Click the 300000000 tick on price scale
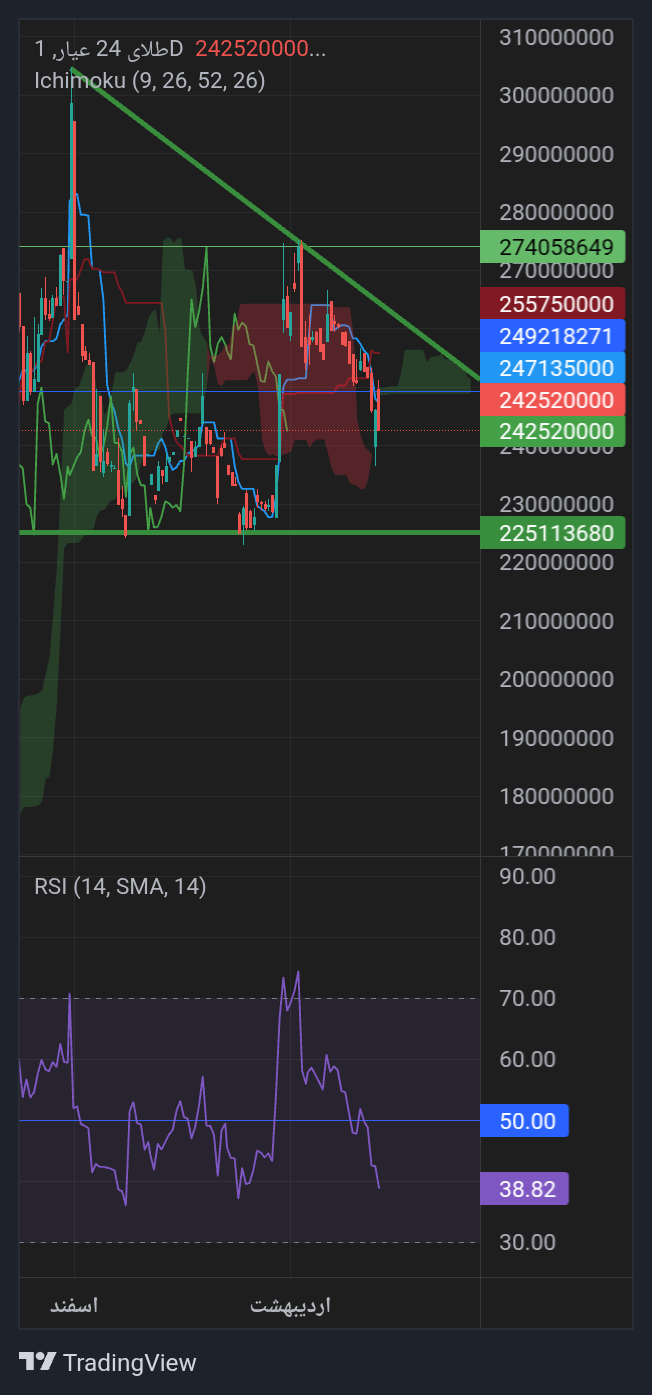Image resolution: width=652 pixels, height=1395 pixels. [x=556, y=96]
